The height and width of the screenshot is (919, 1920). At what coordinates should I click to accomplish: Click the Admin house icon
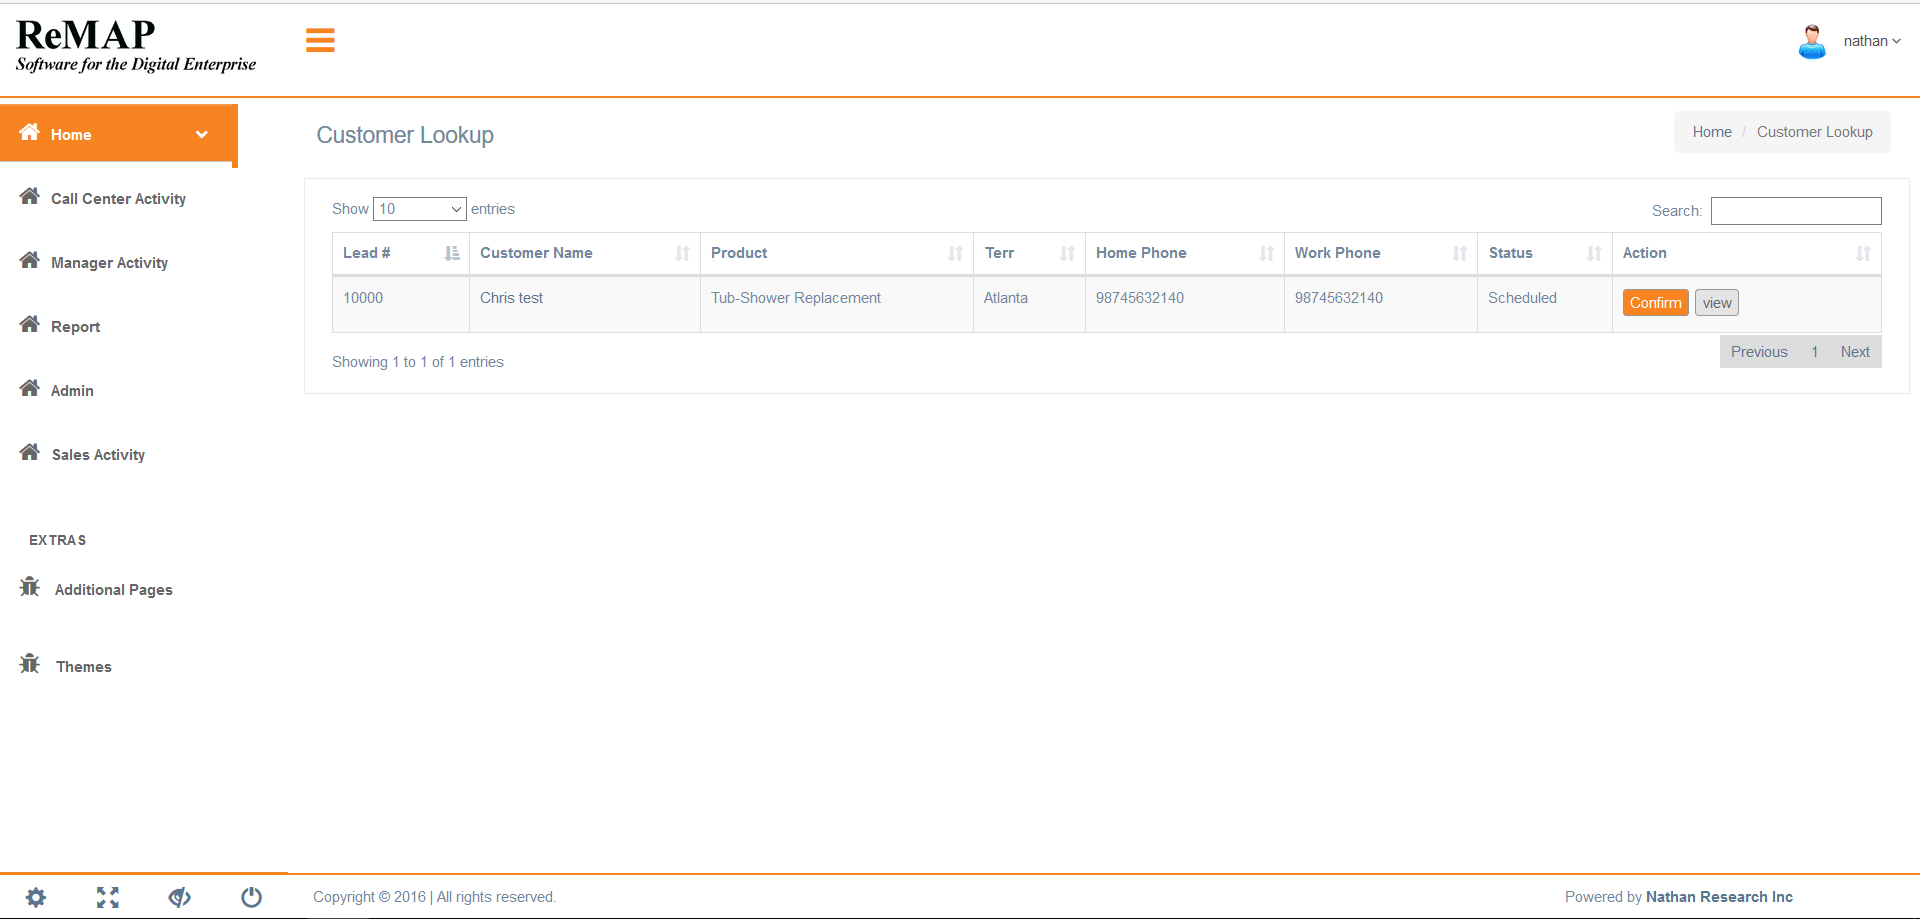tap(30, 388)
